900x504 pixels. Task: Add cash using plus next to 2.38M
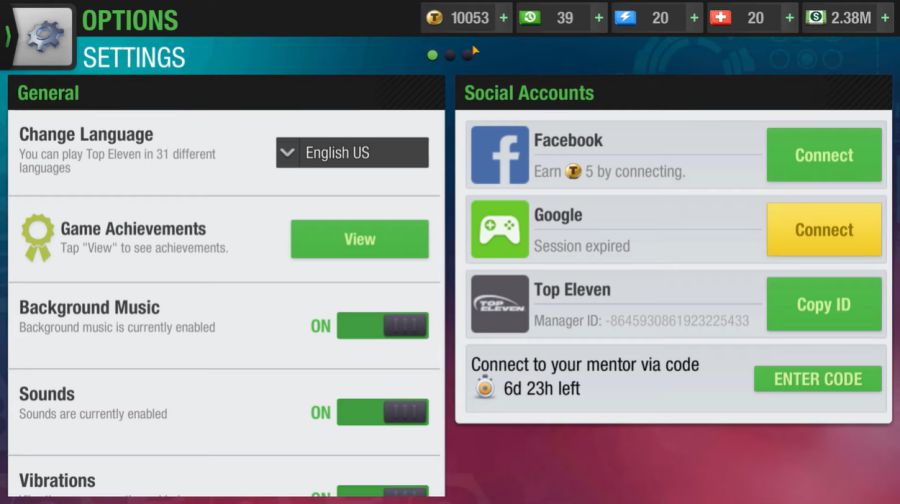(x=885, y=18)
